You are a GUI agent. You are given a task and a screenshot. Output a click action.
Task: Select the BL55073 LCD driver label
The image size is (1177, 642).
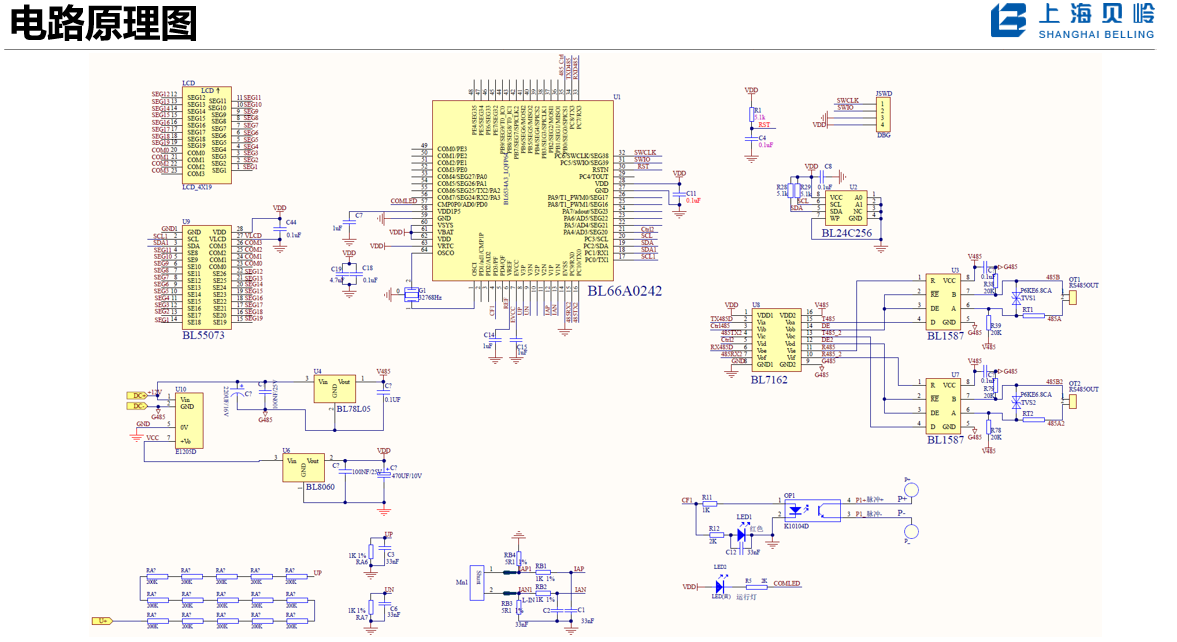[x=203, y=335]
